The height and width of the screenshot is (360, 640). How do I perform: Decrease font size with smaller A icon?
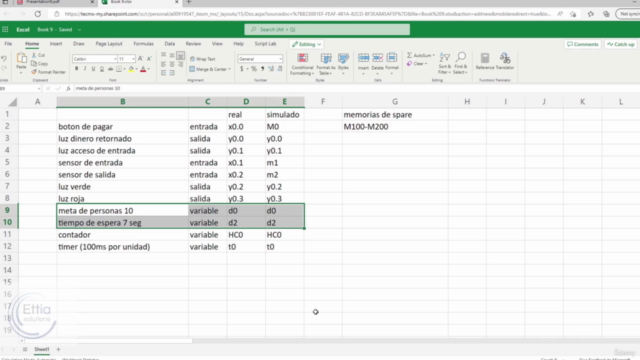click(149, 59)
